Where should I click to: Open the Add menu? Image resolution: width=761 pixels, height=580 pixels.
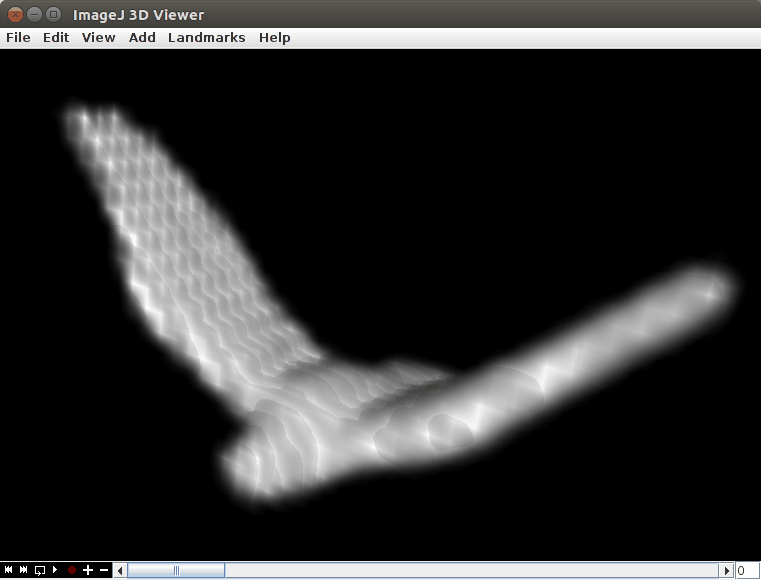coord(142,38)
